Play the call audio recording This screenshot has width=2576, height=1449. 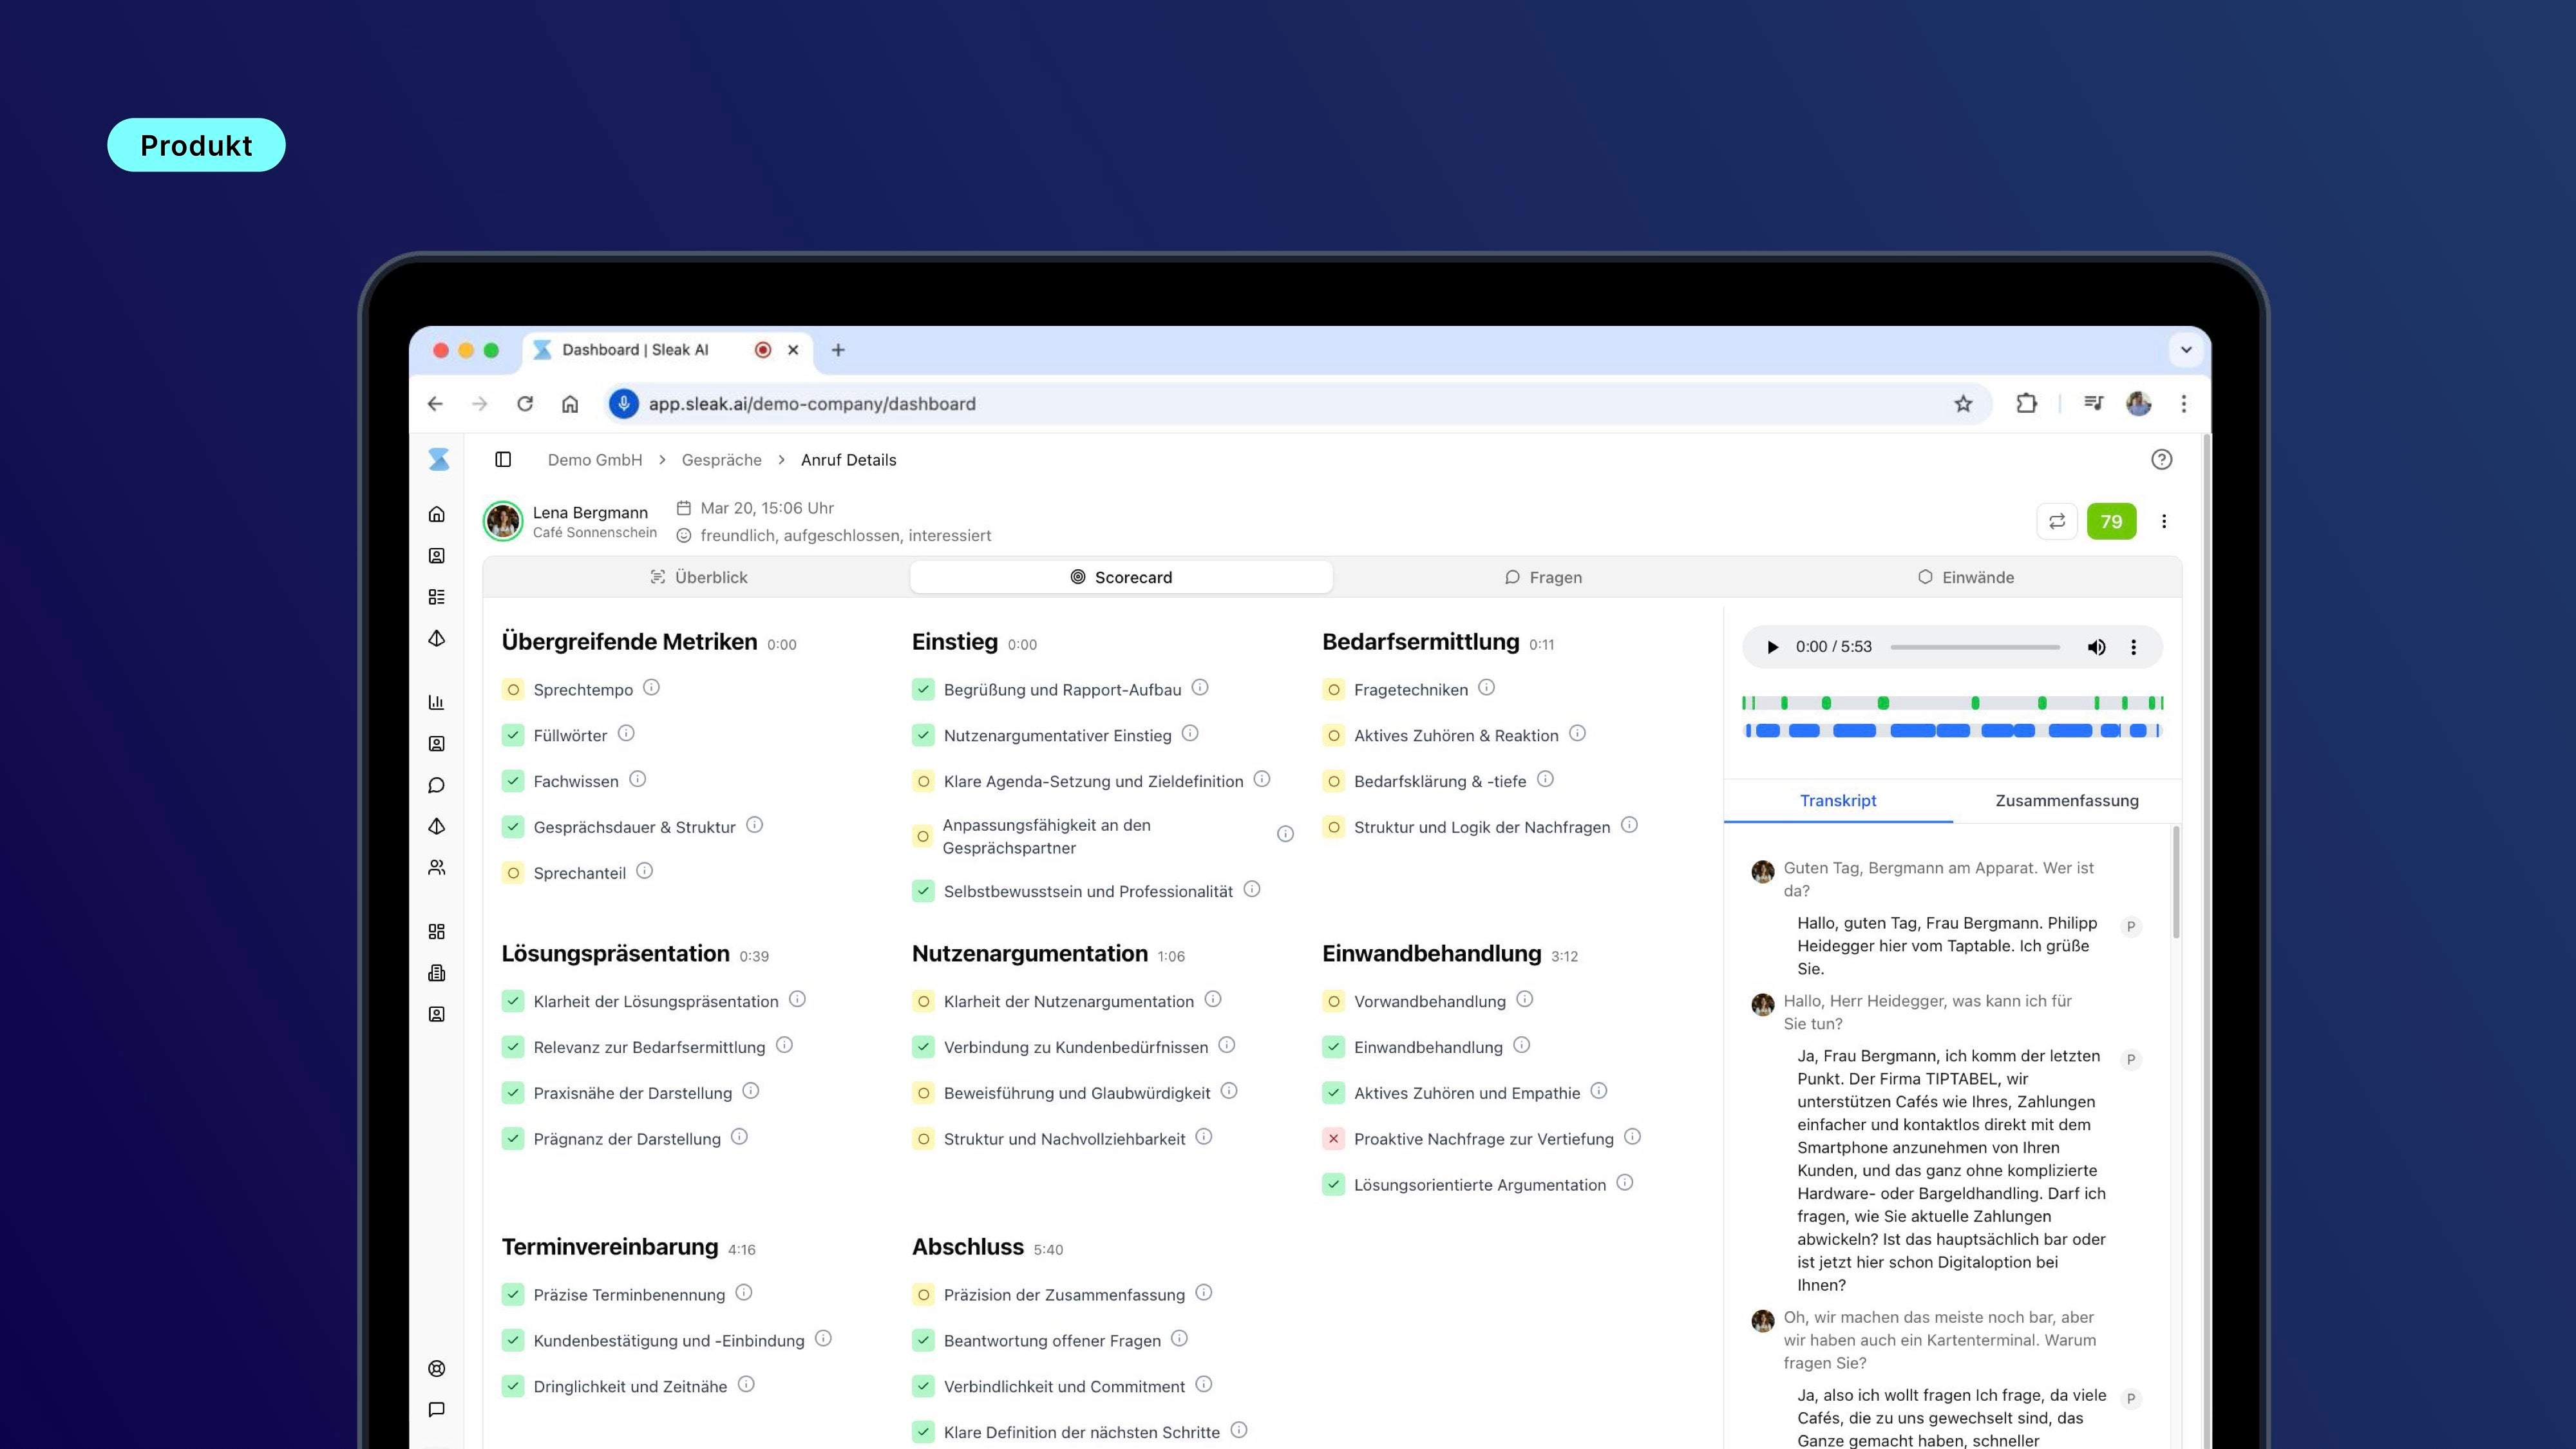click(1772, 647)
